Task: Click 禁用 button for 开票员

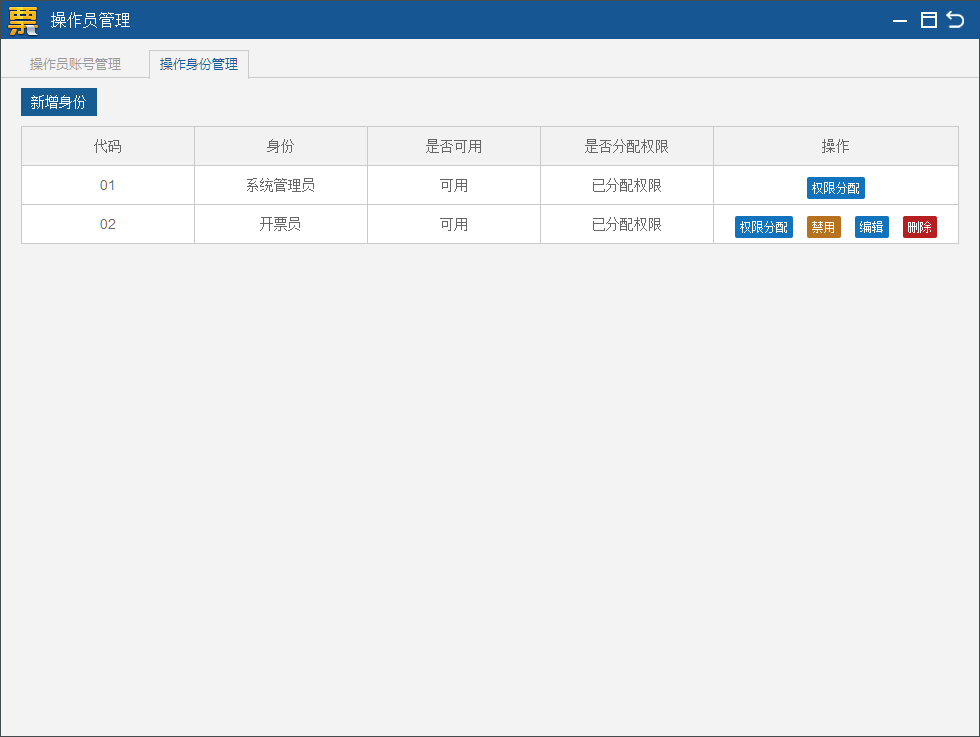Action: click(823, 227)
